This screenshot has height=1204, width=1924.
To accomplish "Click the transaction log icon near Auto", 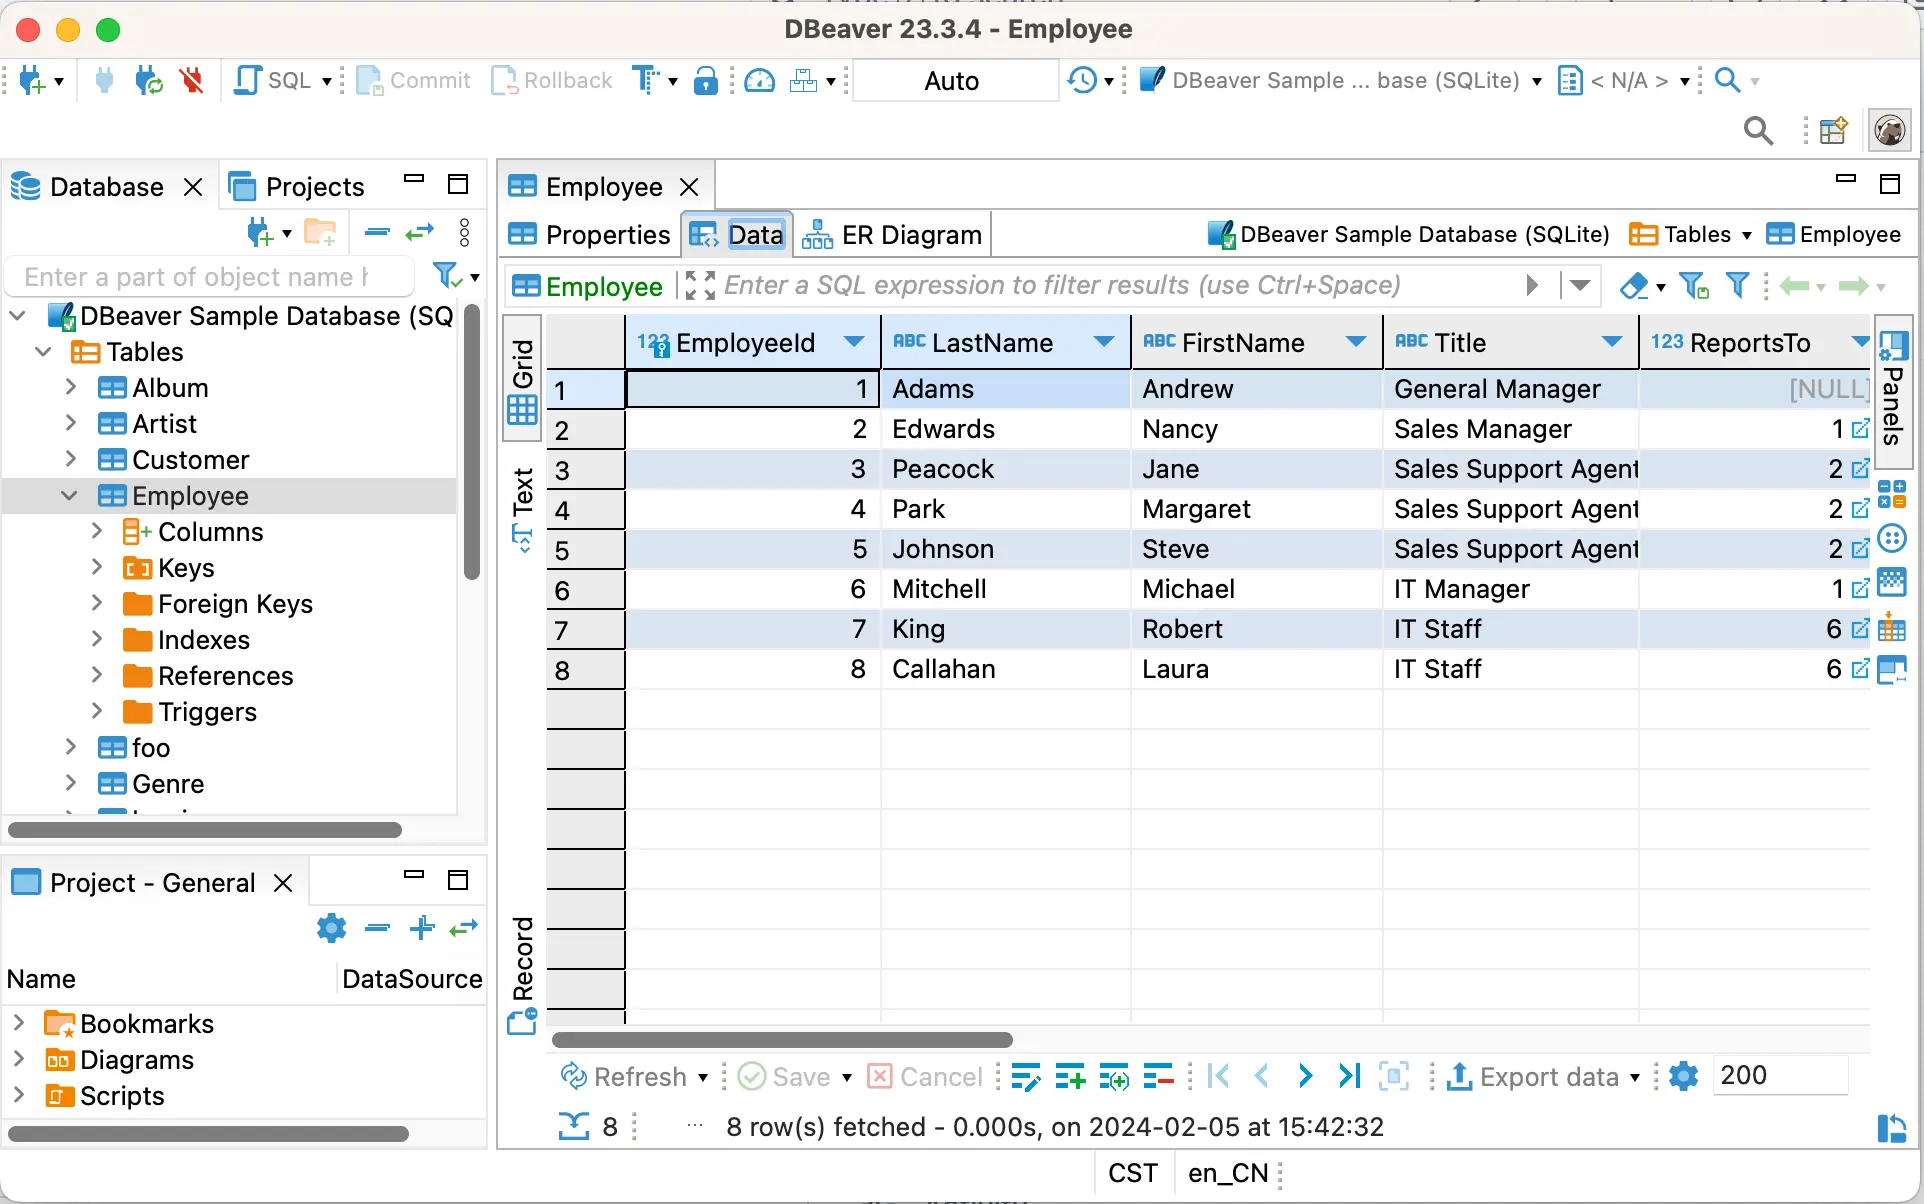I will pos(1084,80).
